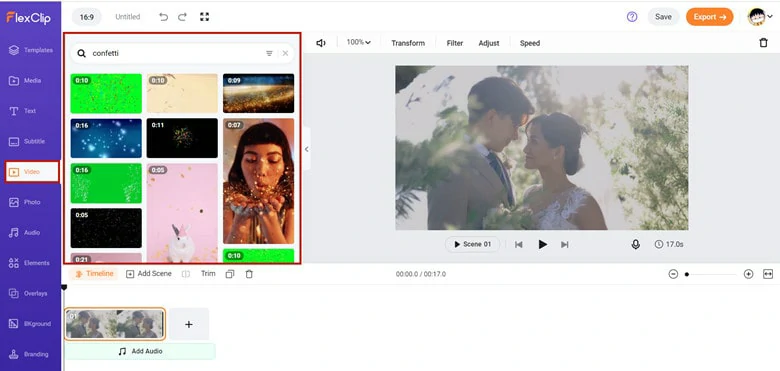Collapse the side panel arrow
780x371 pixels.
point(306,149)
